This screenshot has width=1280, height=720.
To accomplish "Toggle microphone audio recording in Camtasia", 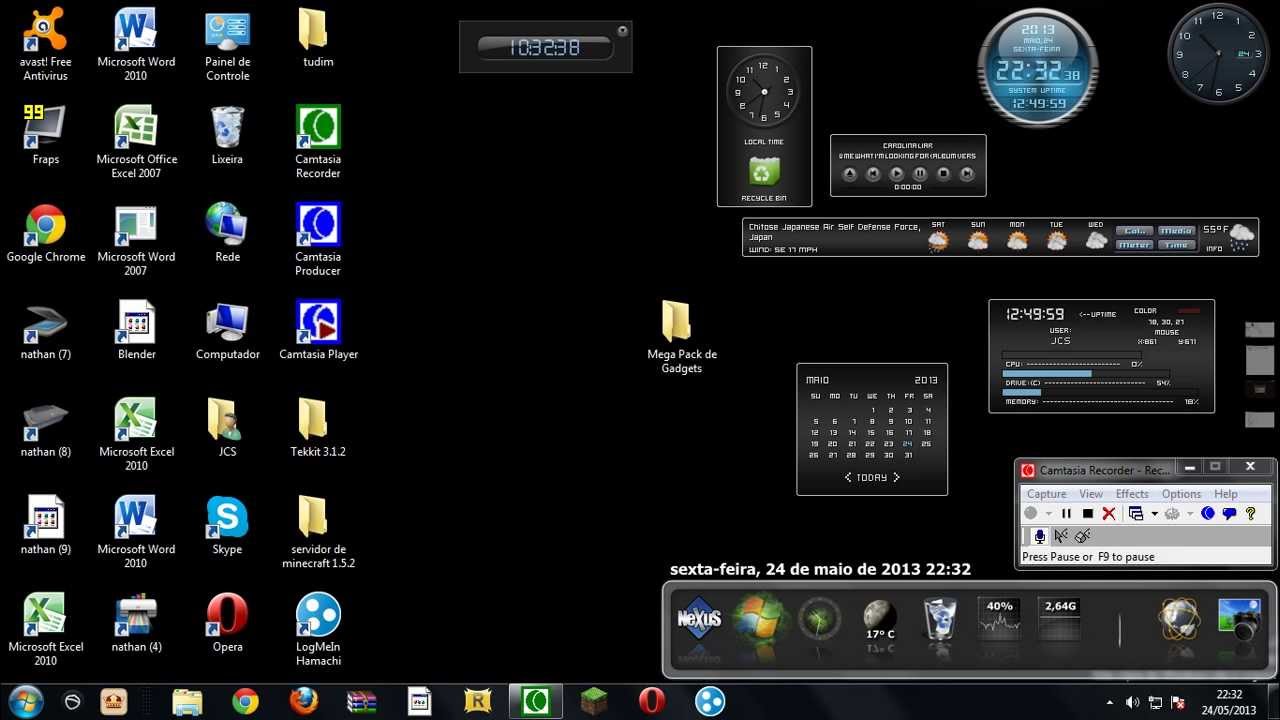I will click(1039, 536).
